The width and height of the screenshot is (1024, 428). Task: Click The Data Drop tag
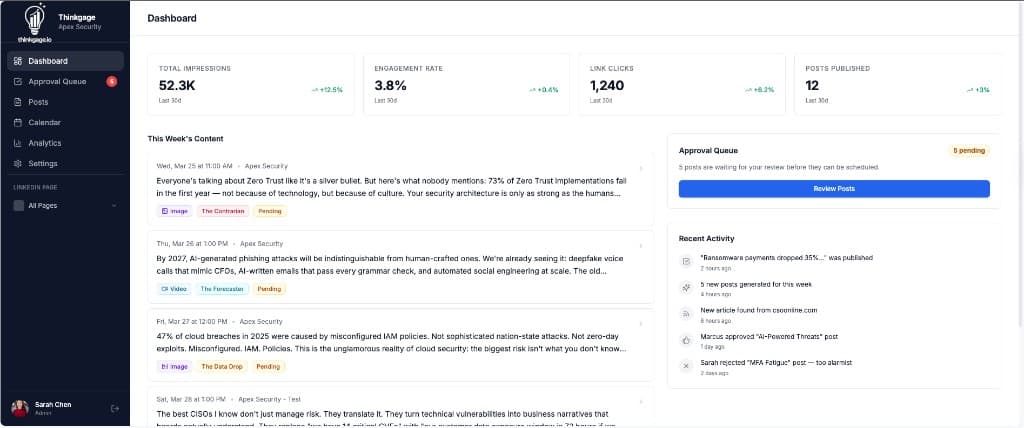pyautogui.click(x=222, y=367)
